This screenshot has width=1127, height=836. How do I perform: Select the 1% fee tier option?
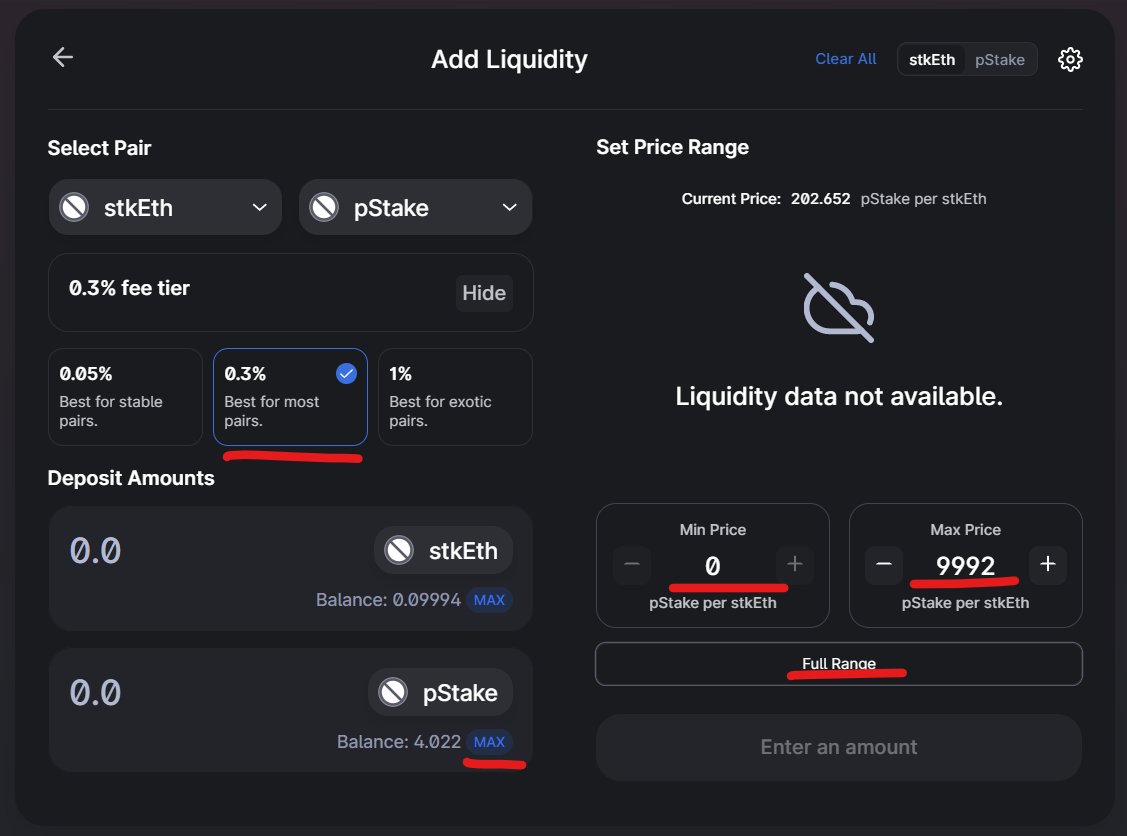point(455,397)
